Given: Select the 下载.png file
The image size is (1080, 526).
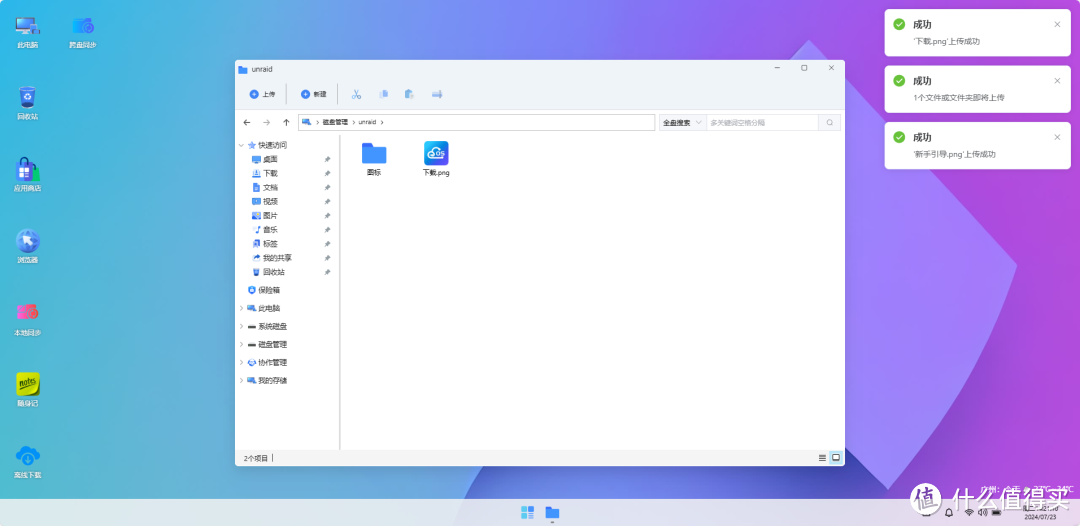Looking at the screenshot, I should click(x=436, y=160).
